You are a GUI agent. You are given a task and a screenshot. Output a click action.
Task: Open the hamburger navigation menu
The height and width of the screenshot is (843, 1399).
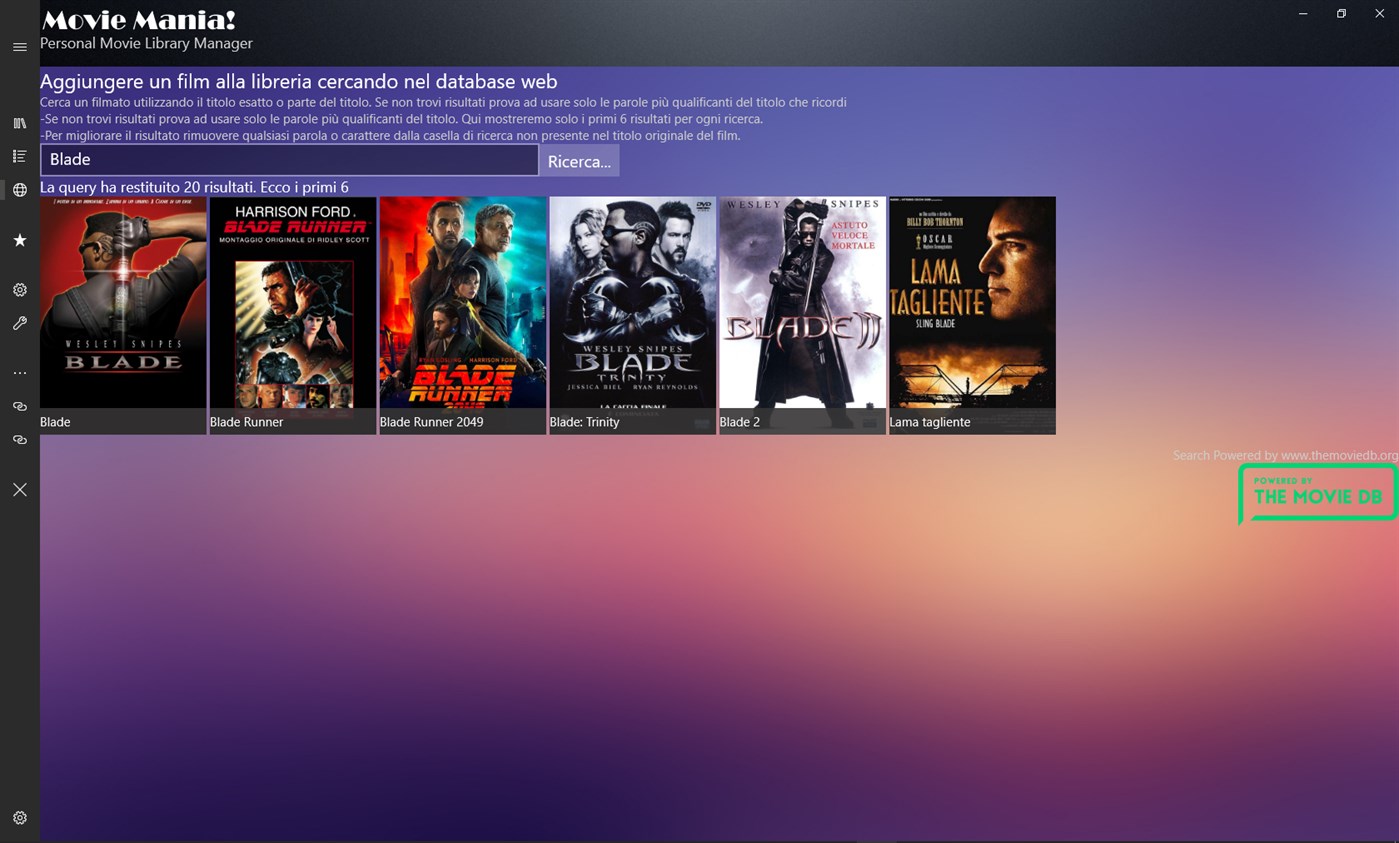tap(19, 47)
